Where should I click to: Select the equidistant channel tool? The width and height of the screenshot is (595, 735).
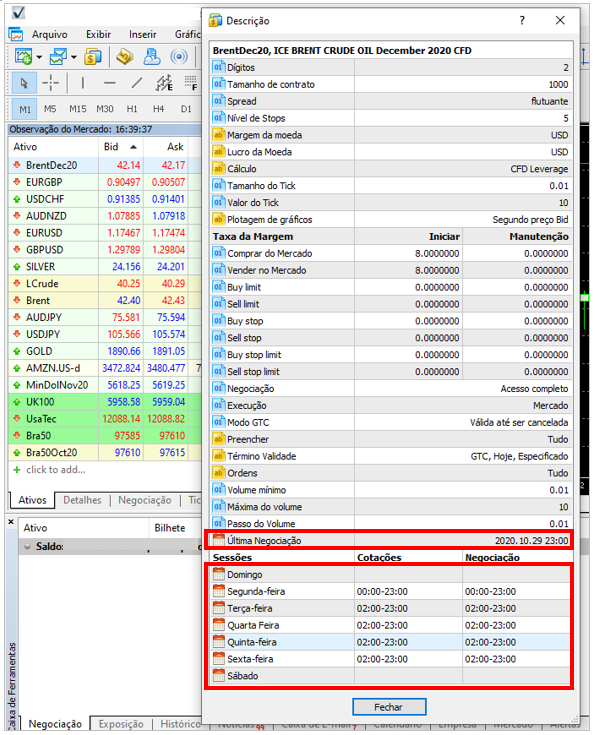[x=164, y=83]
